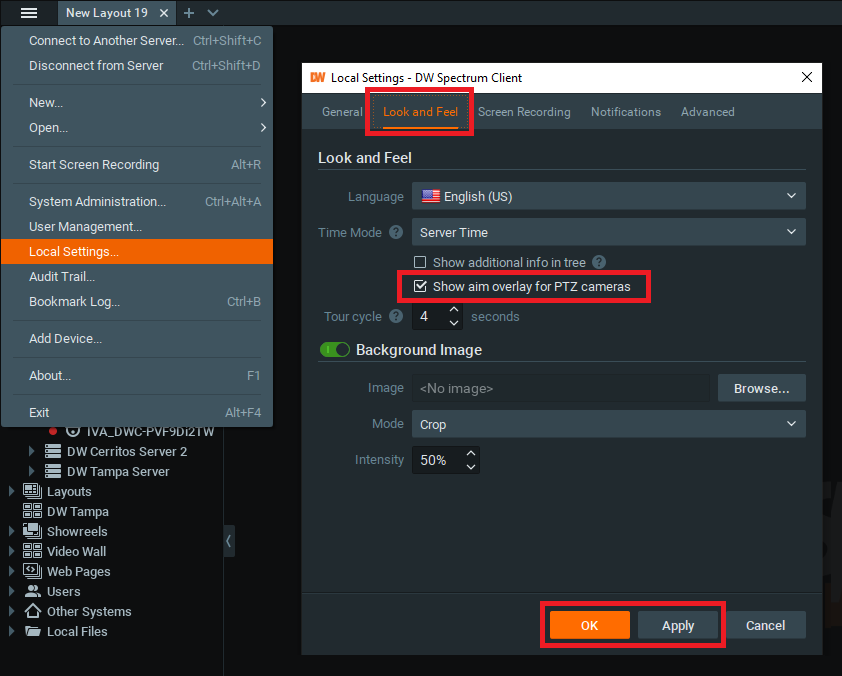
Task: Switch to the Screen Recording tab
Action: click(524, 112)
